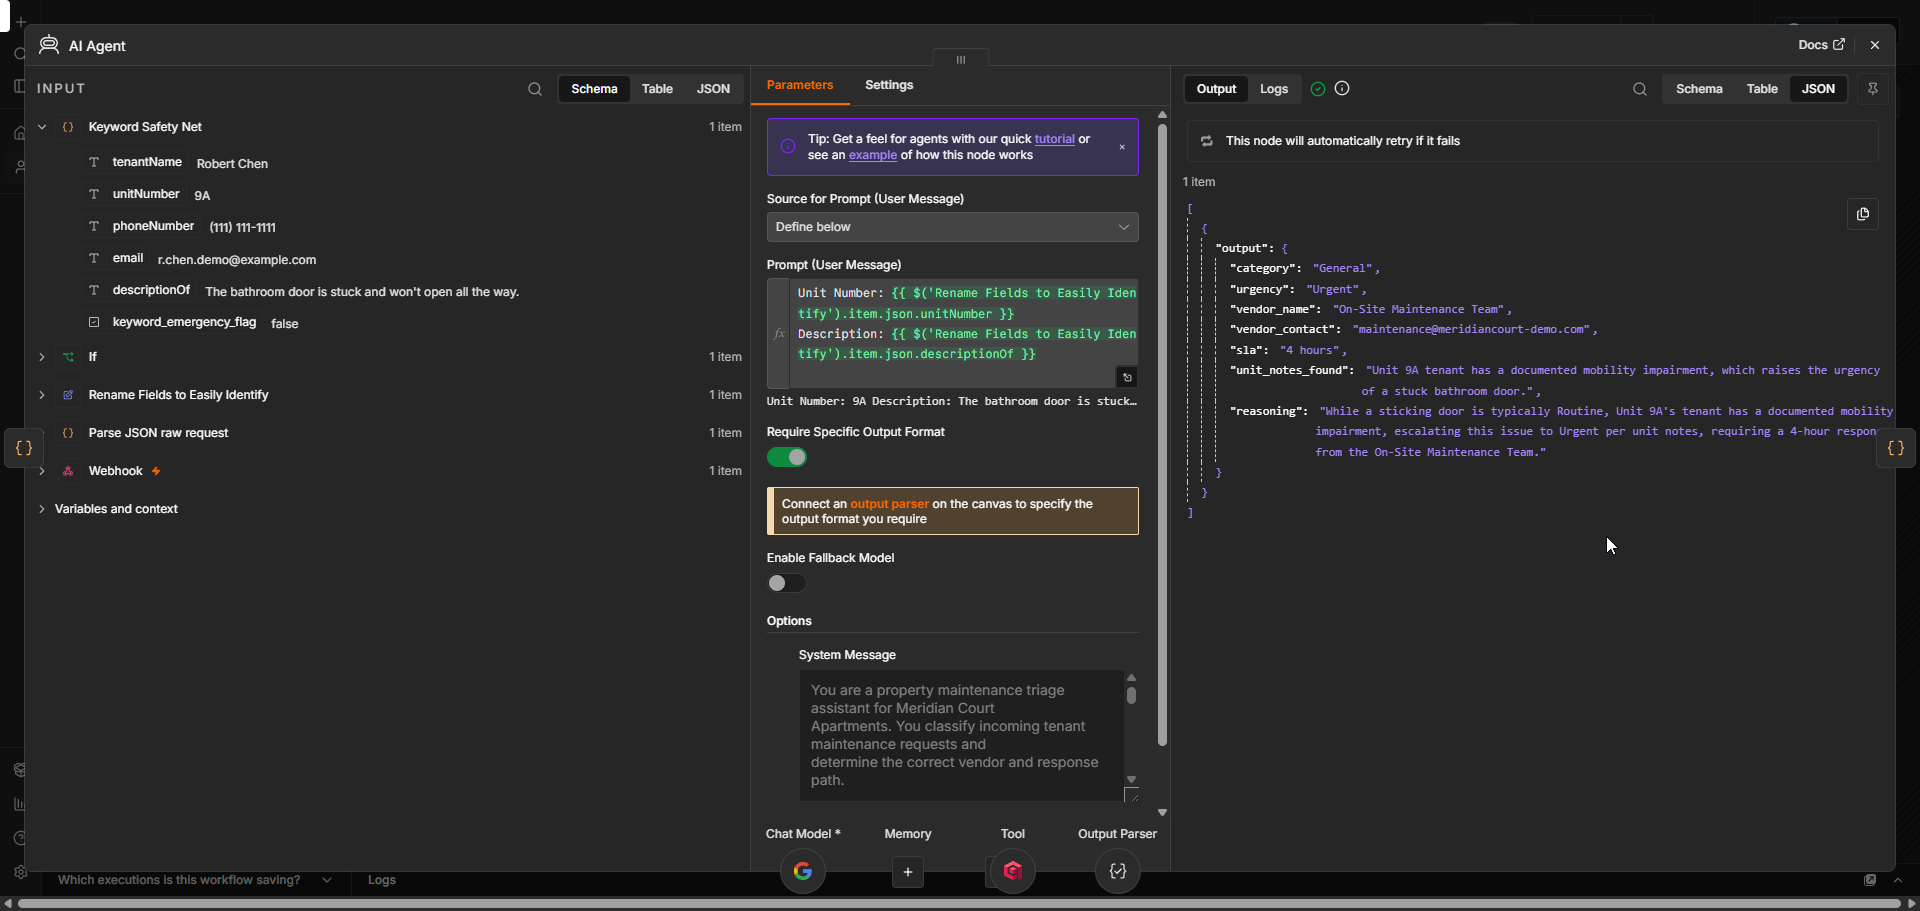
Task: Click the retry icon in notice
Action: click(1207, 141)
